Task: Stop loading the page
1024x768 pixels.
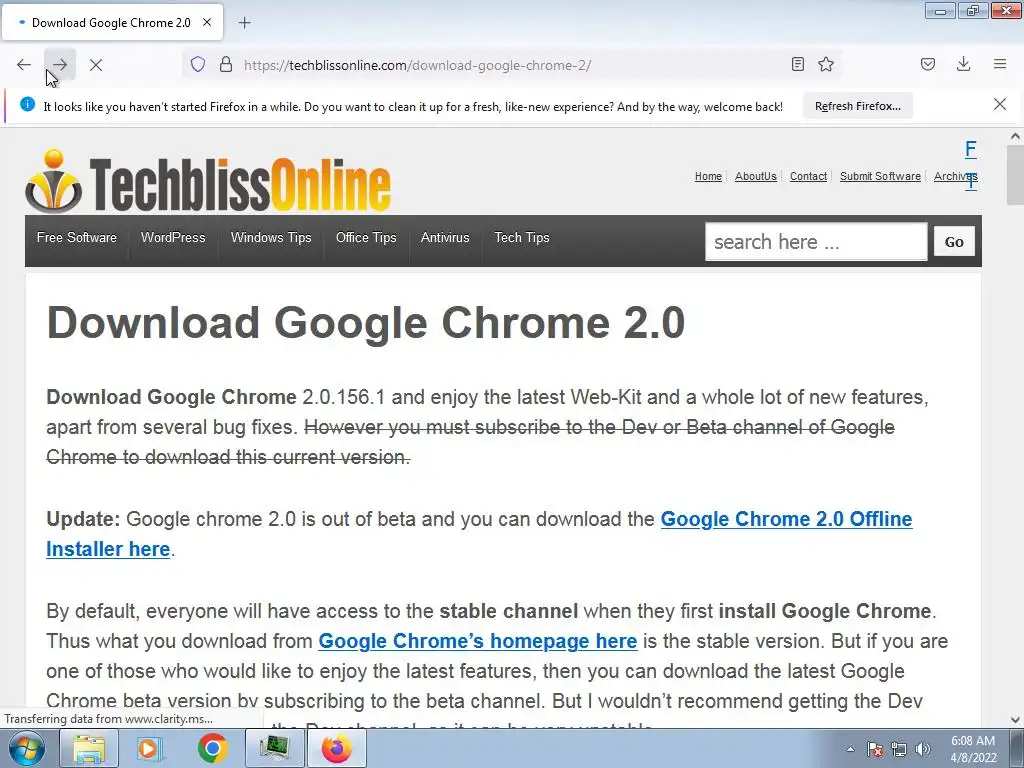Action: (96, 65)
